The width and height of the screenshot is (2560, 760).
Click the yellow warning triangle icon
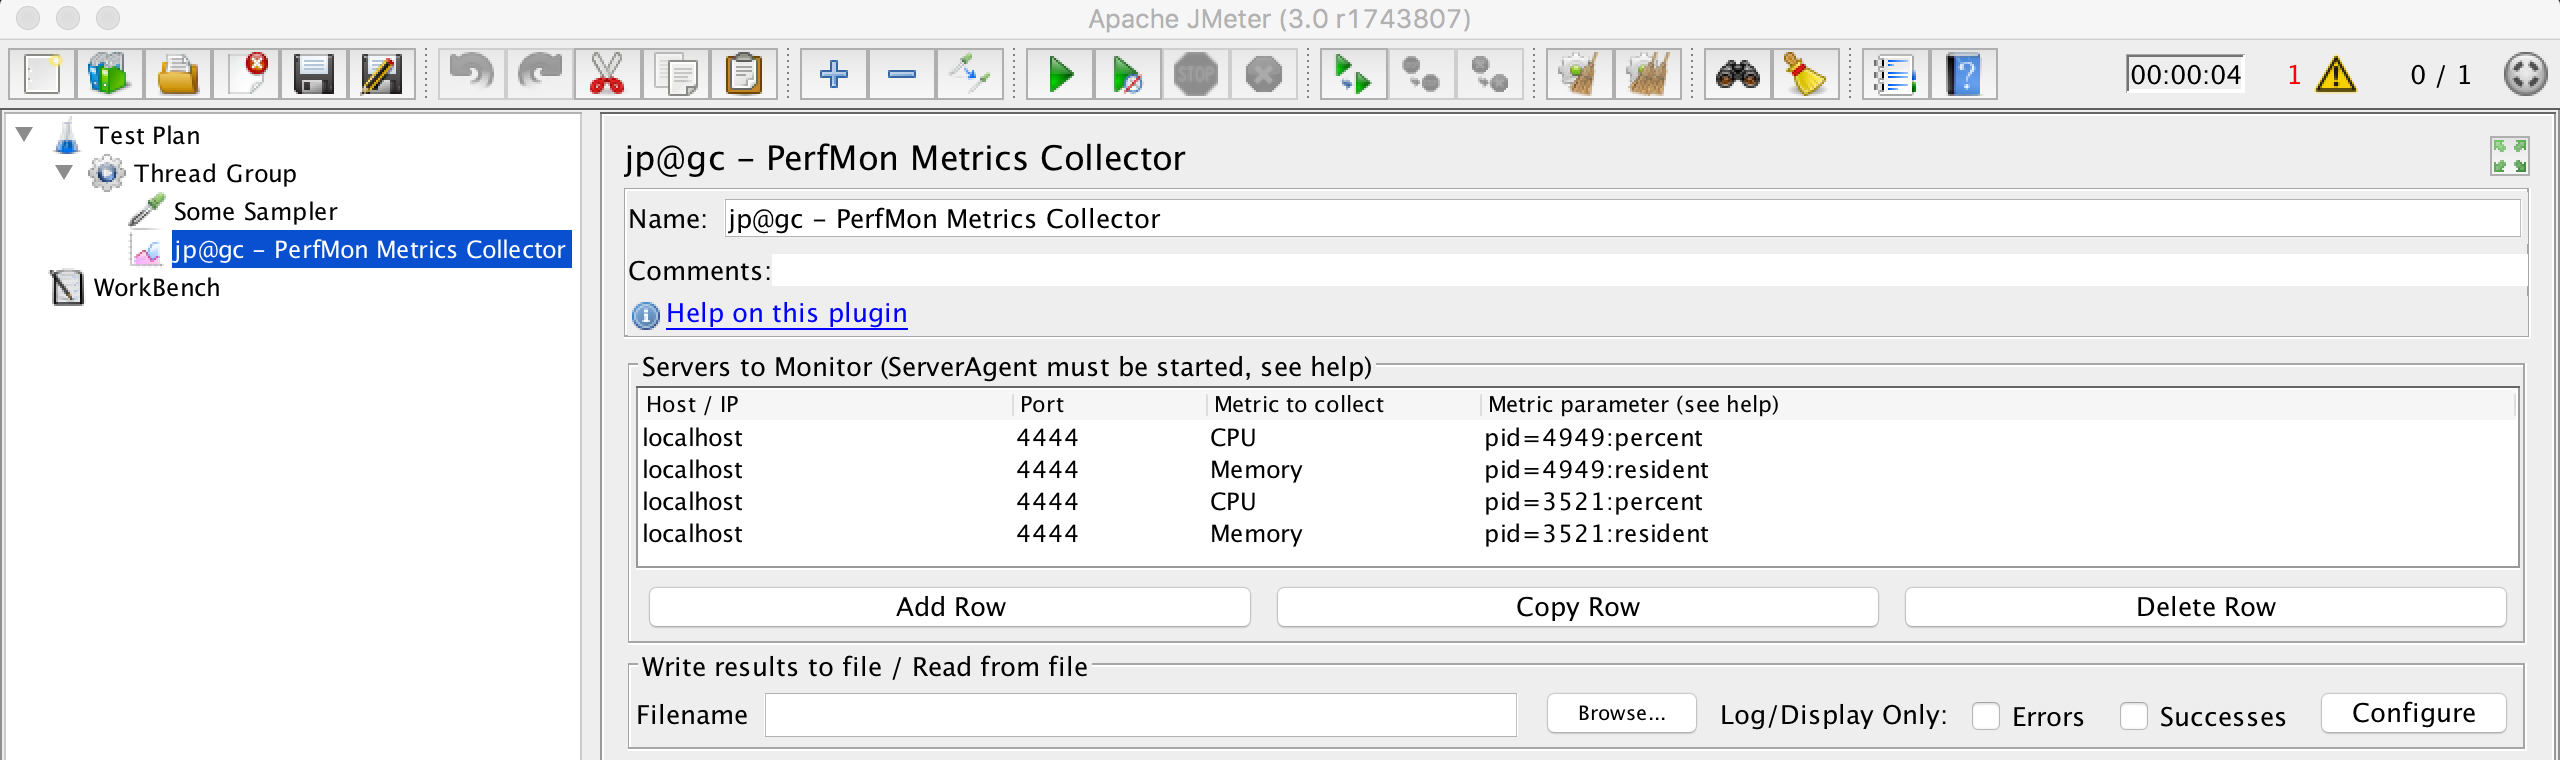(2336, 75)
